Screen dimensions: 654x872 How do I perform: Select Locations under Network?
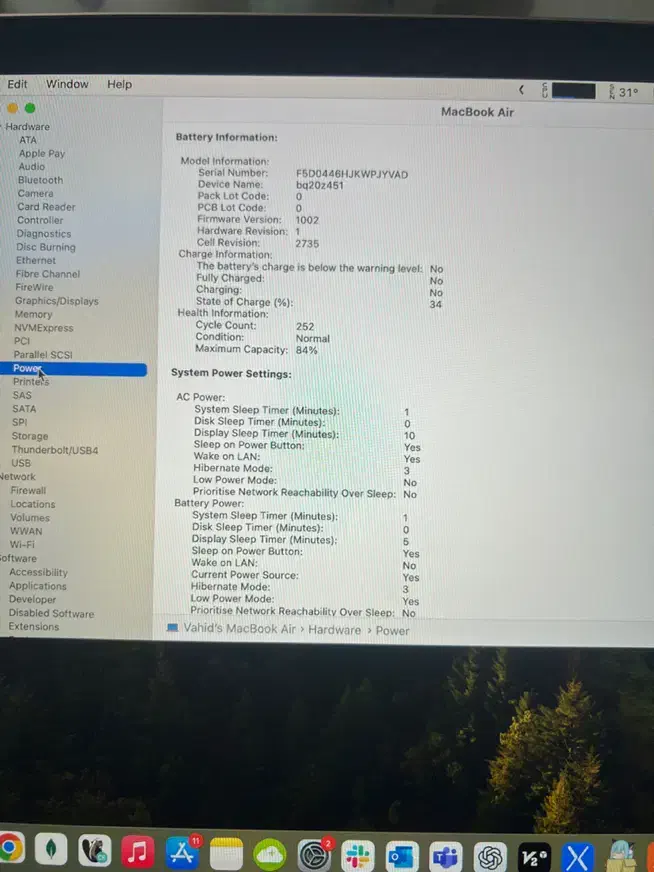click(x=33, y=504)
